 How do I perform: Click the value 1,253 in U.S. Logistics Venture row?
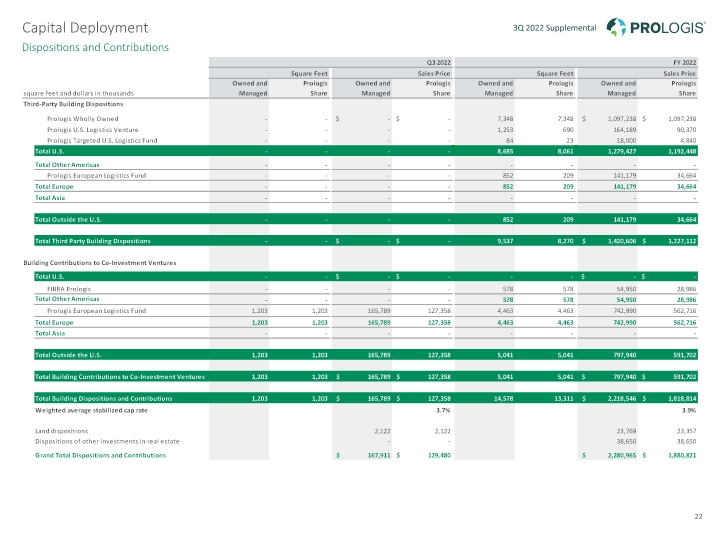click(505, 130)
